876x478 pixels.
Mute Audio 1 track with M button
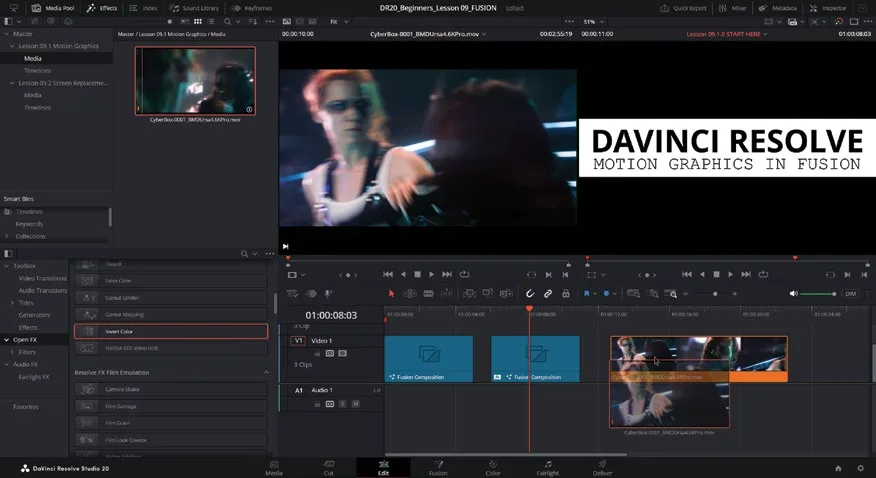click(x=355, y=404)
